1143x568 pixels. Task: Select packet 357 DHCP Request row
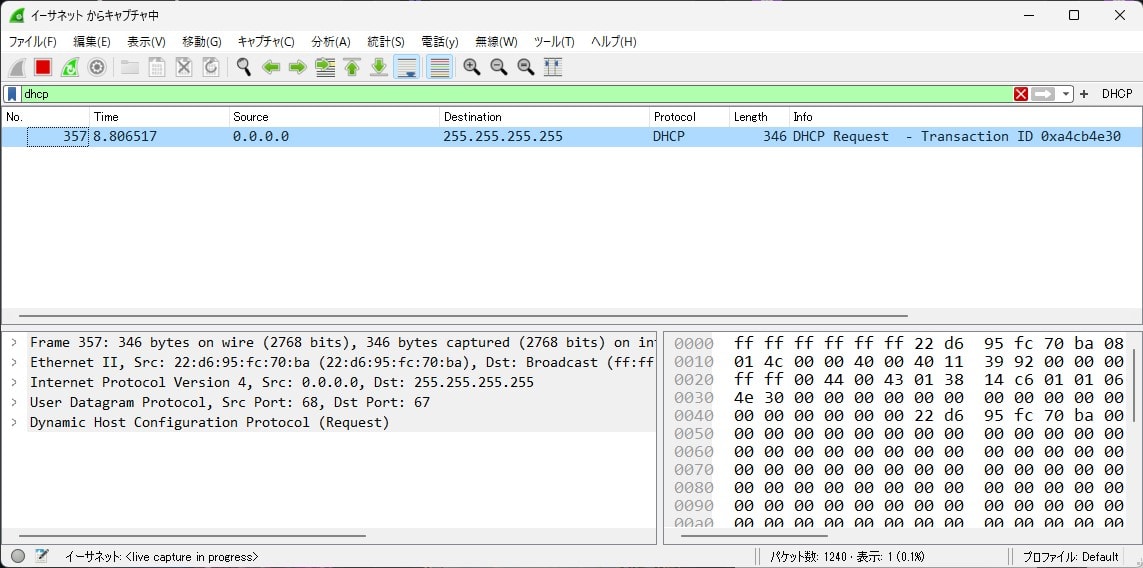coord(572,137)
